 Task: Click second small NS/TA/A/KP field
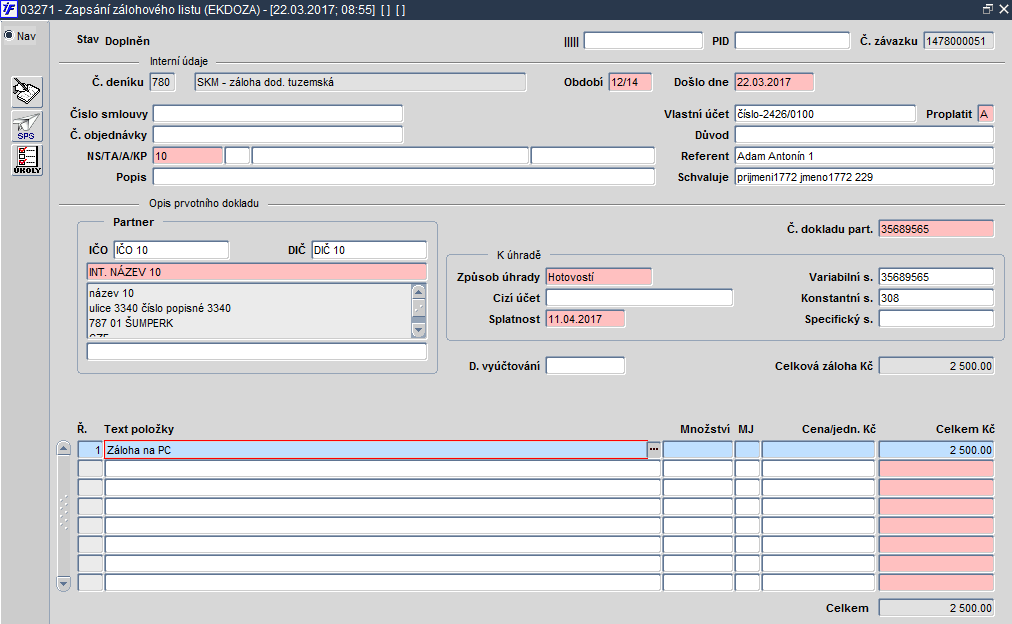click(237, 156)
